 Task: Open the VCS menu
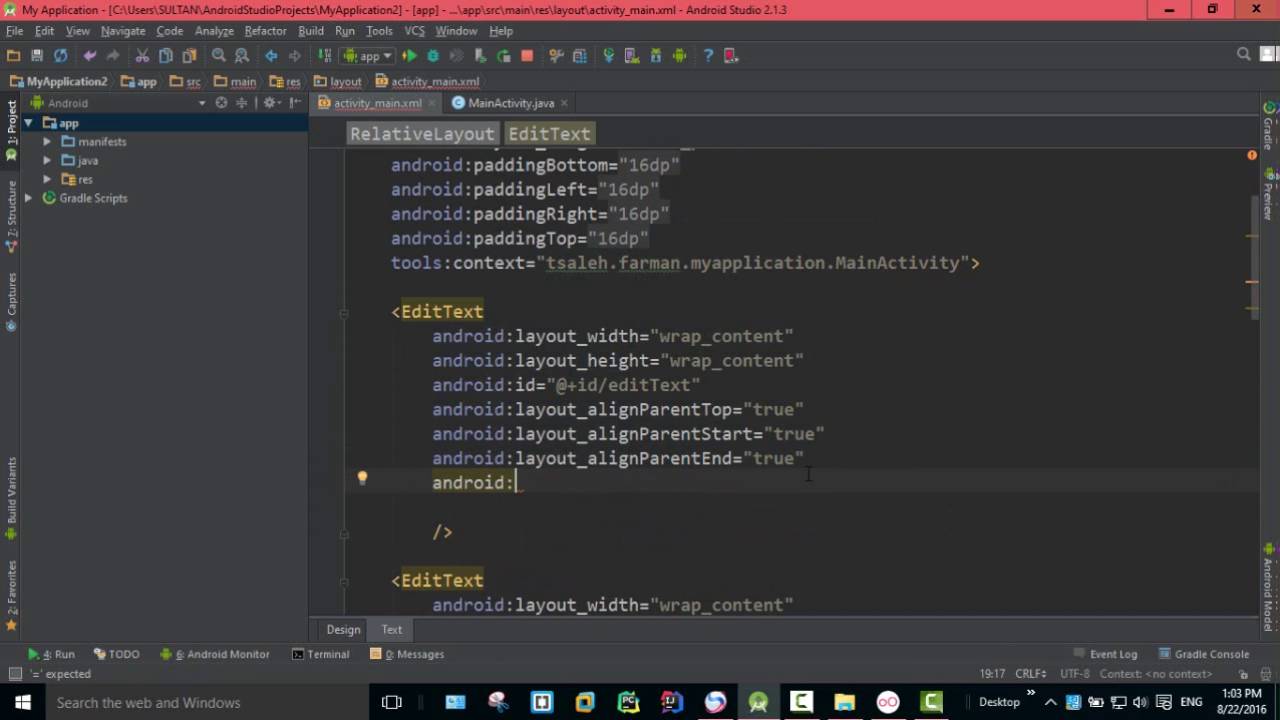point(414,31)
